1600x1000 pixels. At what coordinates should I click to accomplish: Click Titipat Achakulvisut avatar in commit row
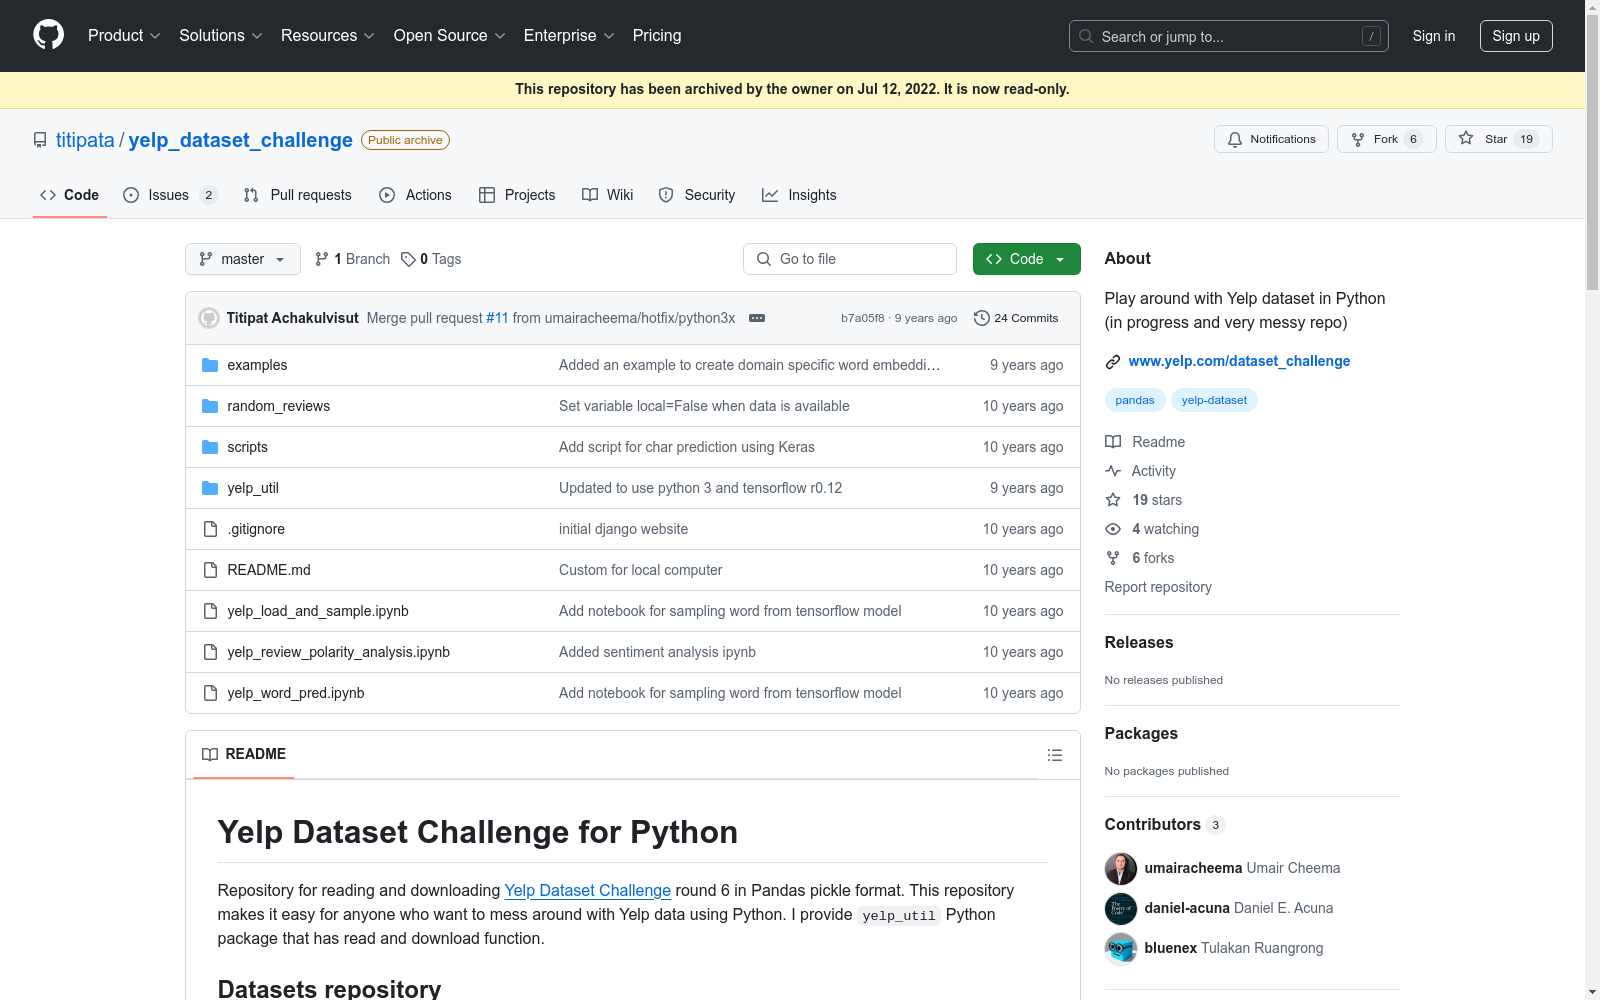(209, 318)
